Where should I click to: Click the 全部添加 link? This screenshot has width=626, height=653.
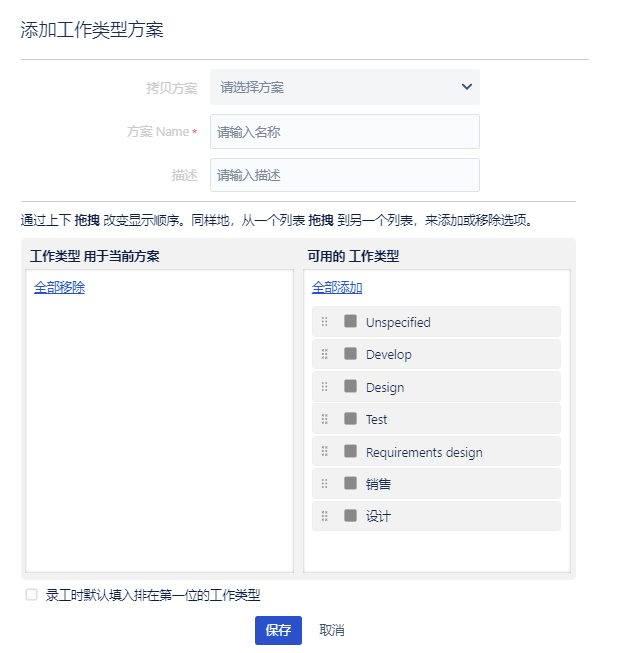pos(337,287)
